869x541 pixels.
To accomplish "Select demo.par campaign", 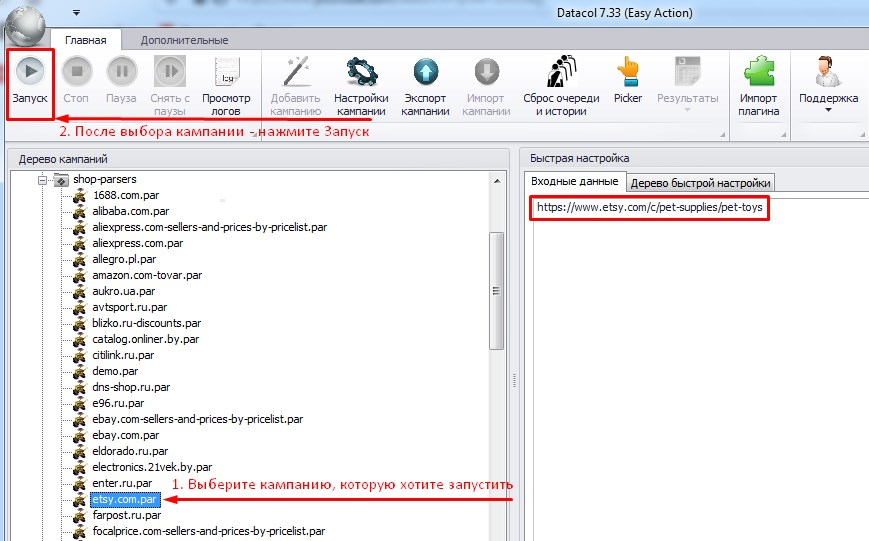I will coord(115,371).
